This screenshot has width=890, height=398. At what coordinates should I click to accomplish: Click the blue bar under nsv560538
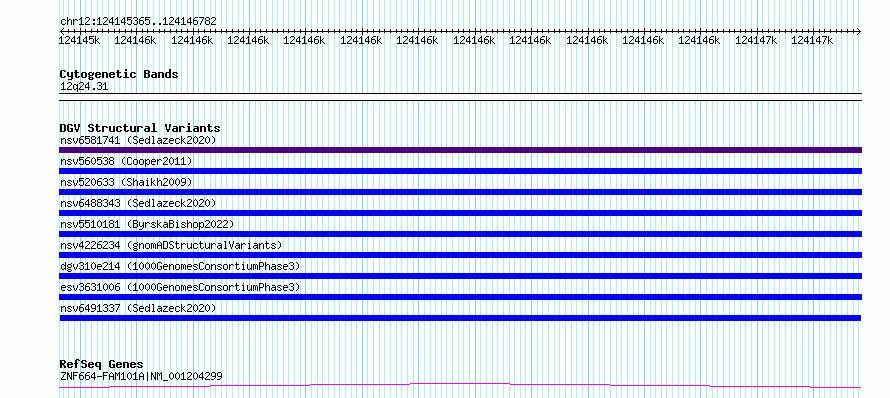pyautogui.click(x=460, y=171)
